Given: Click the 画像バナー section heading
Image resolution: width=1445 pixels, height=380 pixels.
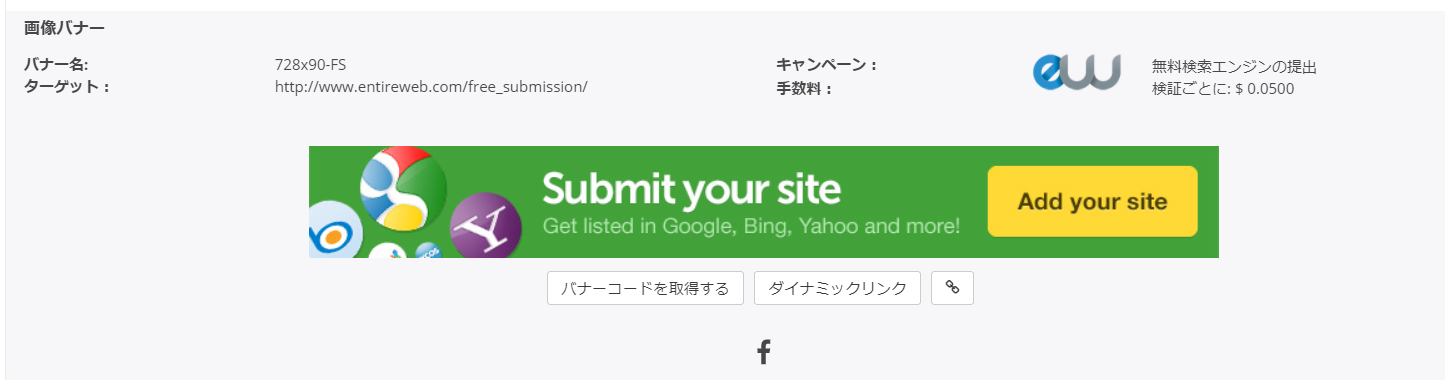Looking at the screenshot, I should coord(64,27).
